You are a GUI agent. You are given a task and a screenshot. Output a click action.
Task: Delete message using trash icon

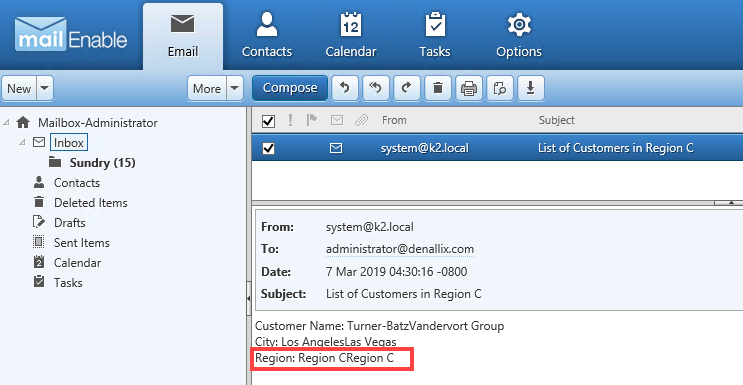tap(438, 88)
